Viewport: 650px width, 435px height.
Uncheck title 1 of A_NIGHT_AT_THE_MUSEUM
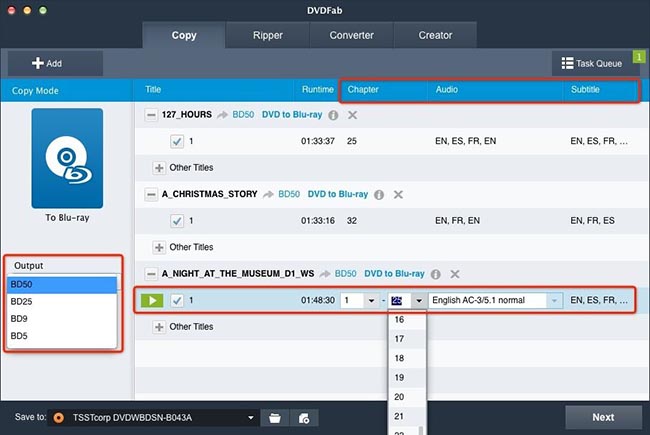(177, 301)
